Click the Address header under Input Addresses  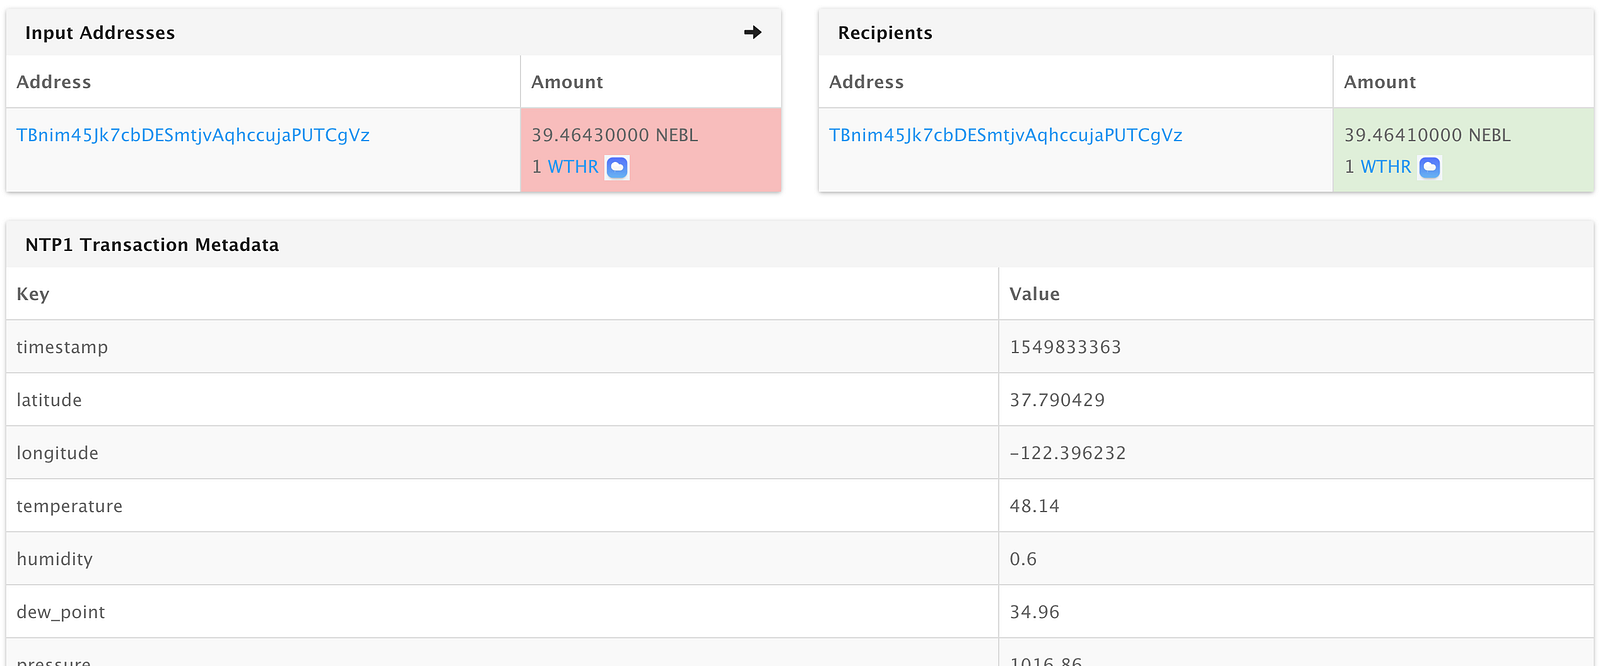(x=54, y=82)
